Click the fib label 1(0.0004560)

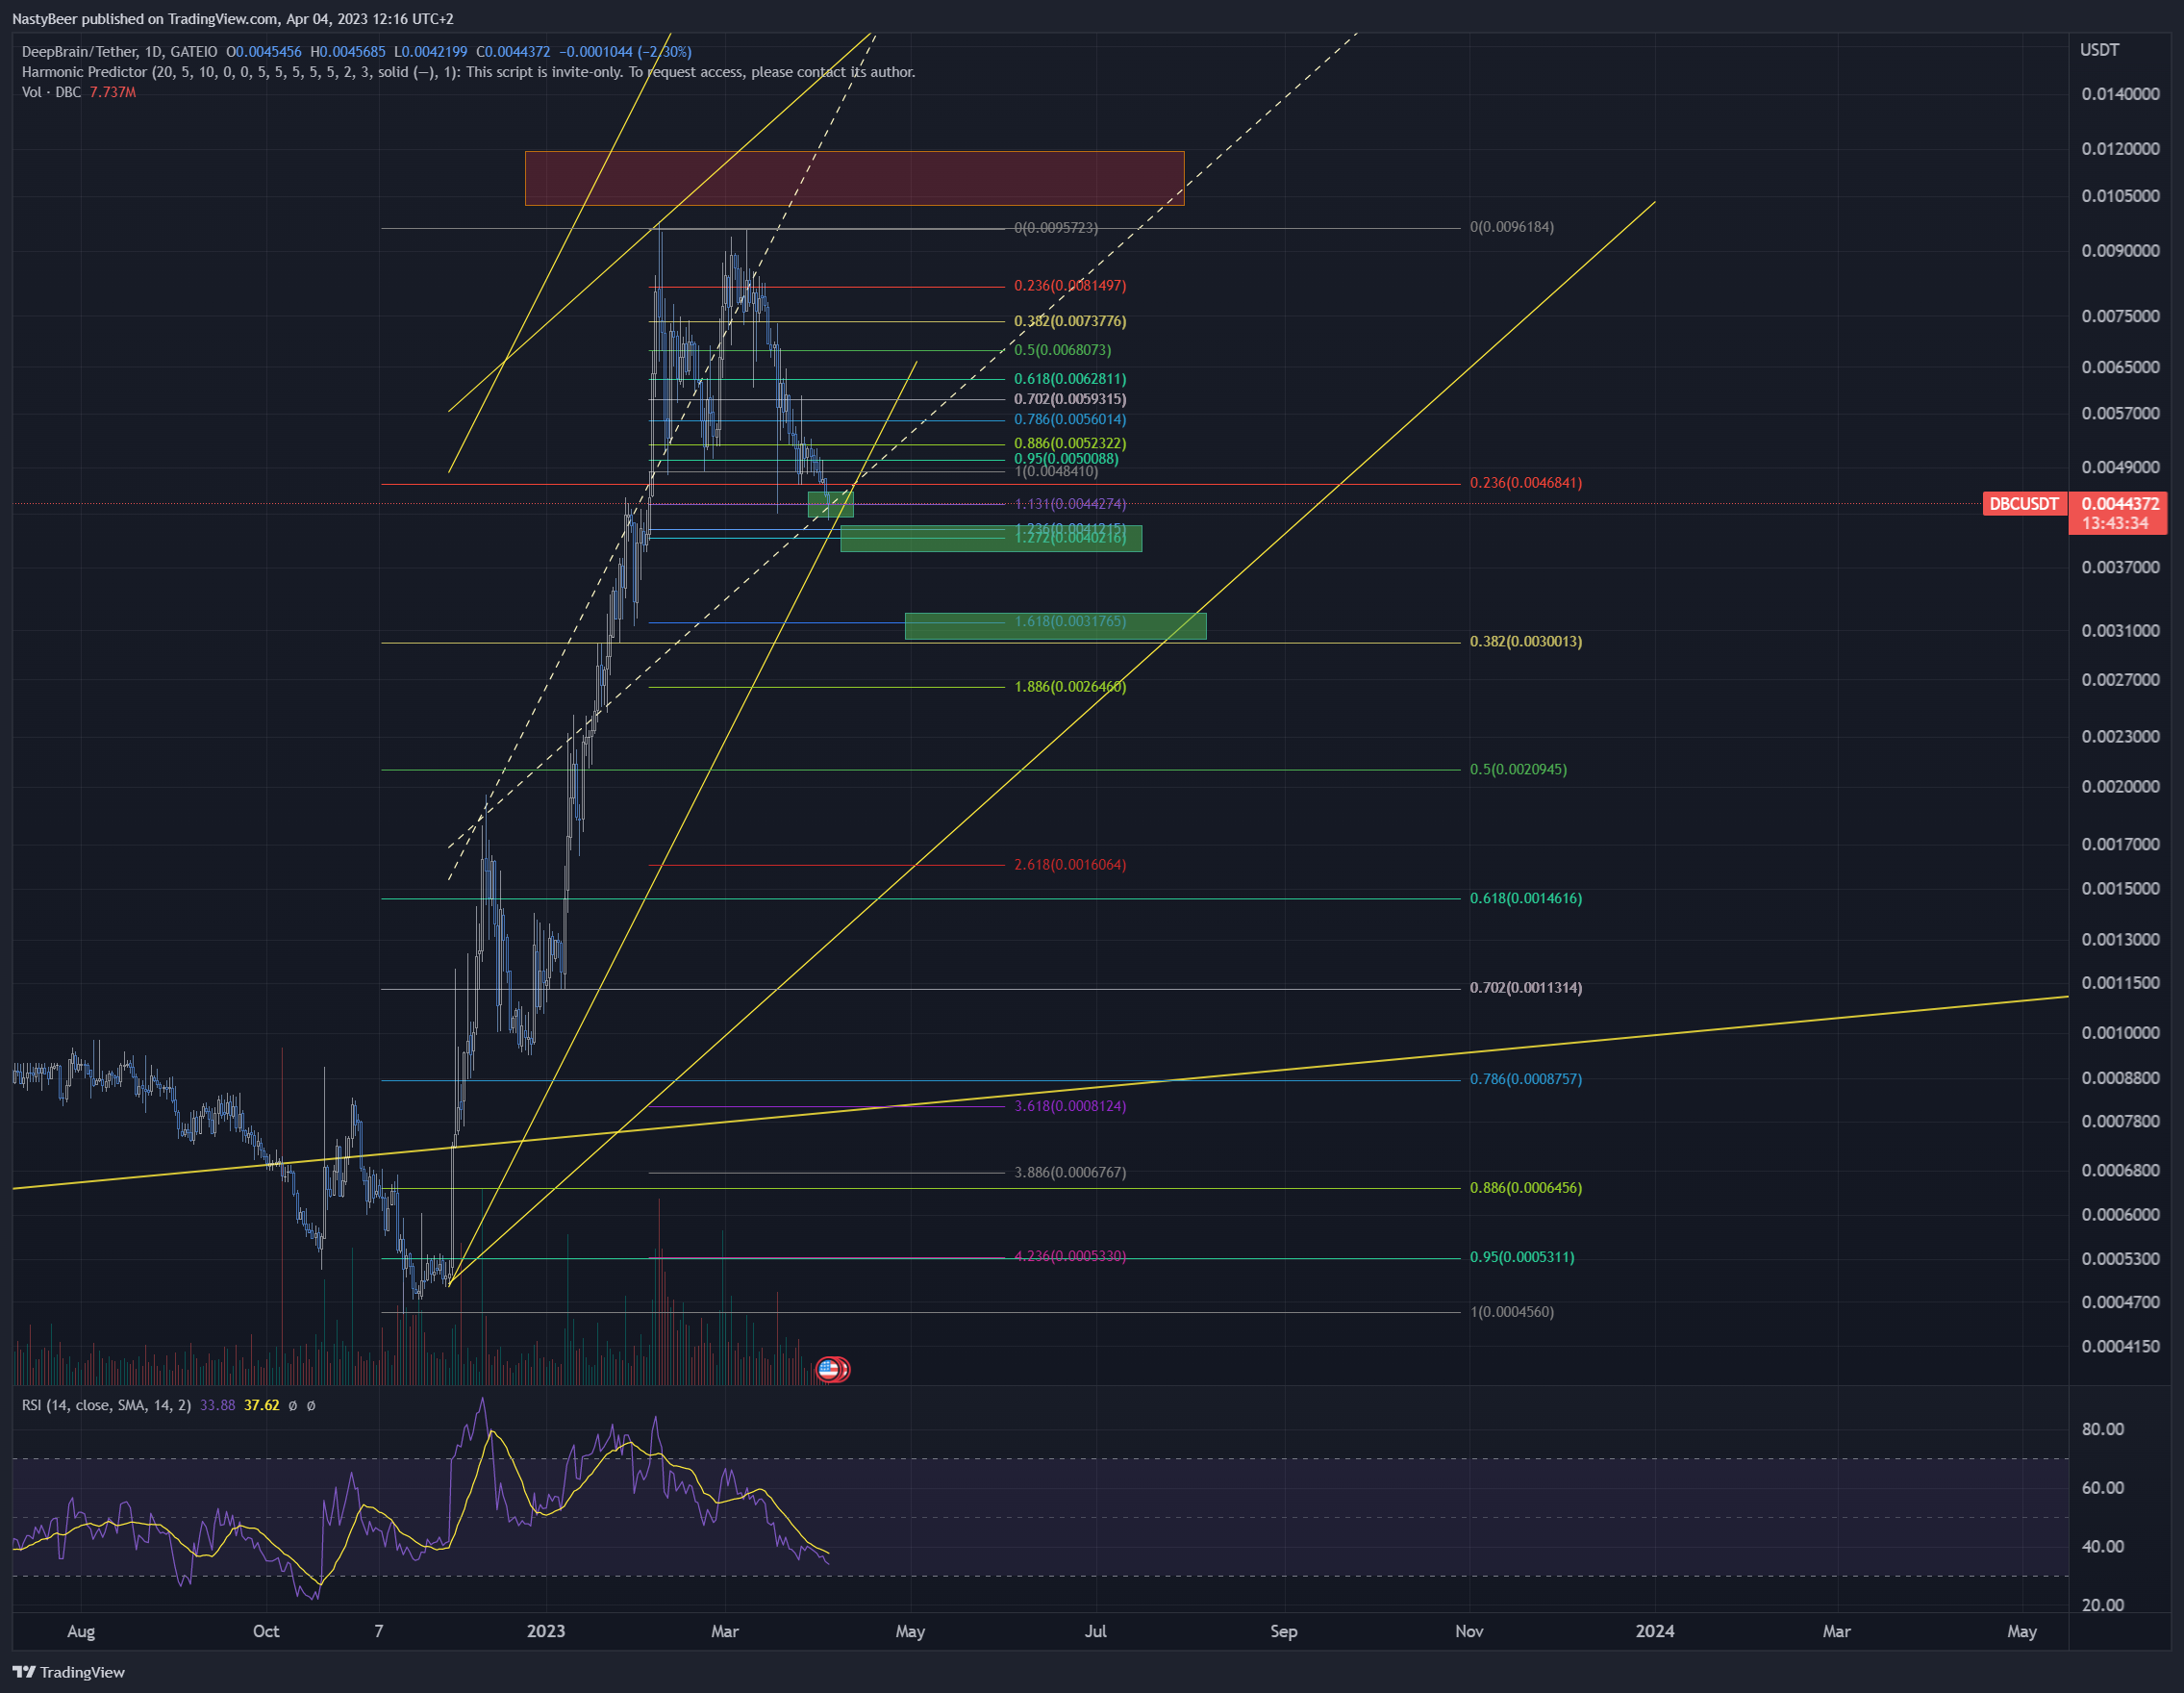pos(1511,1312)
